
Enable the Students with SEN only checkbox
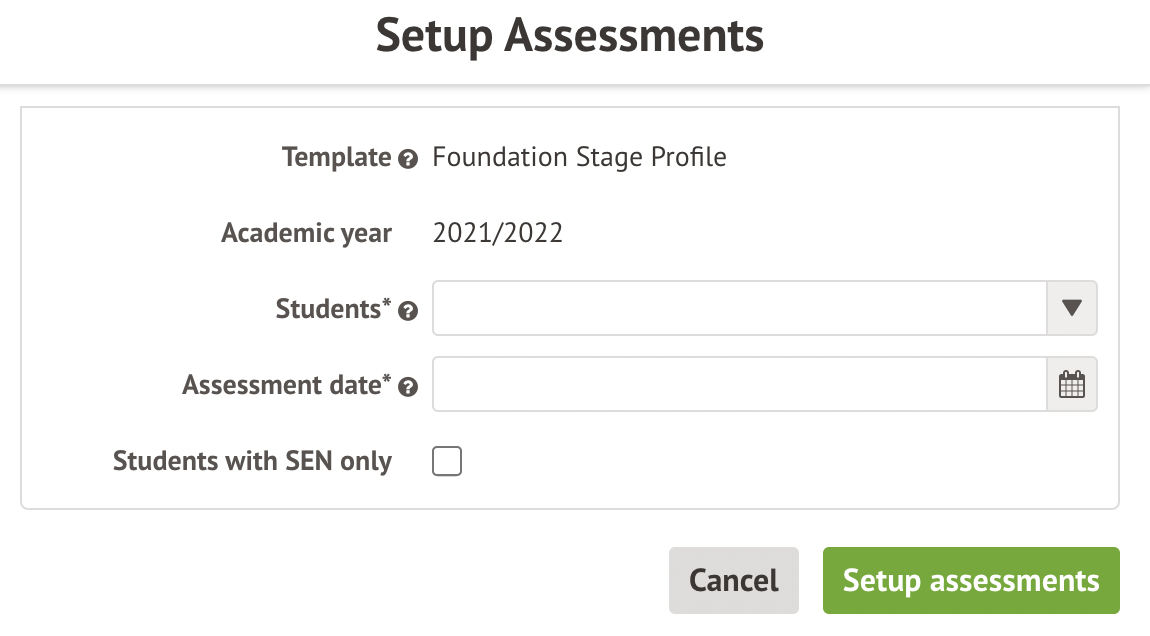[x=447, y=461]
